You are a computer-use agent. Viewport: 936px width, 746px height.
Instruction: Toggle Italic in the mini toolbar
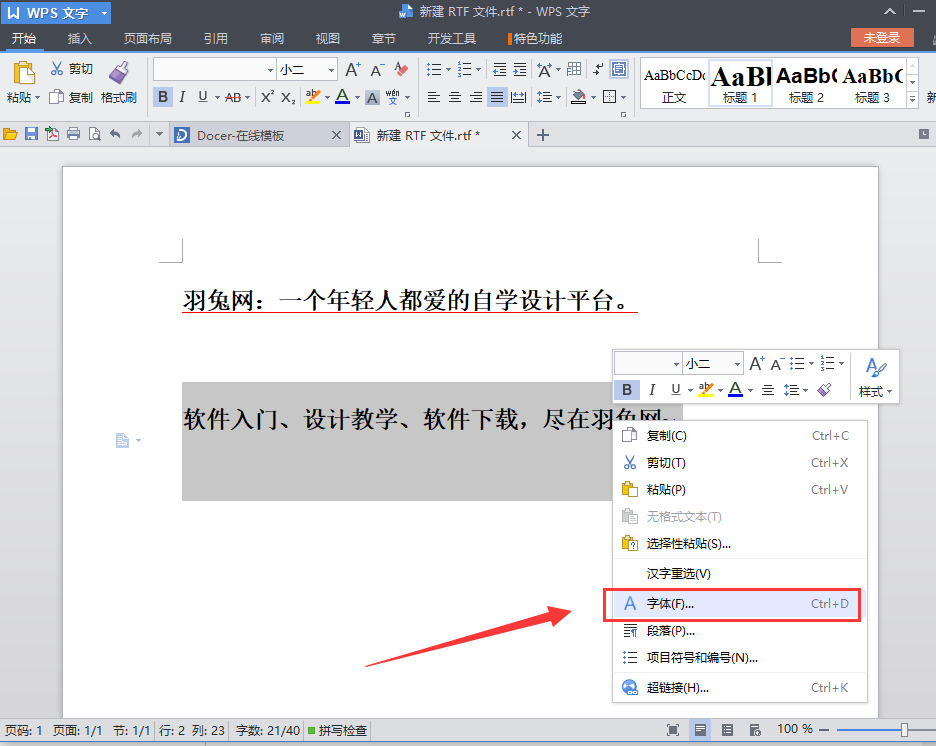tap(652, 390)
